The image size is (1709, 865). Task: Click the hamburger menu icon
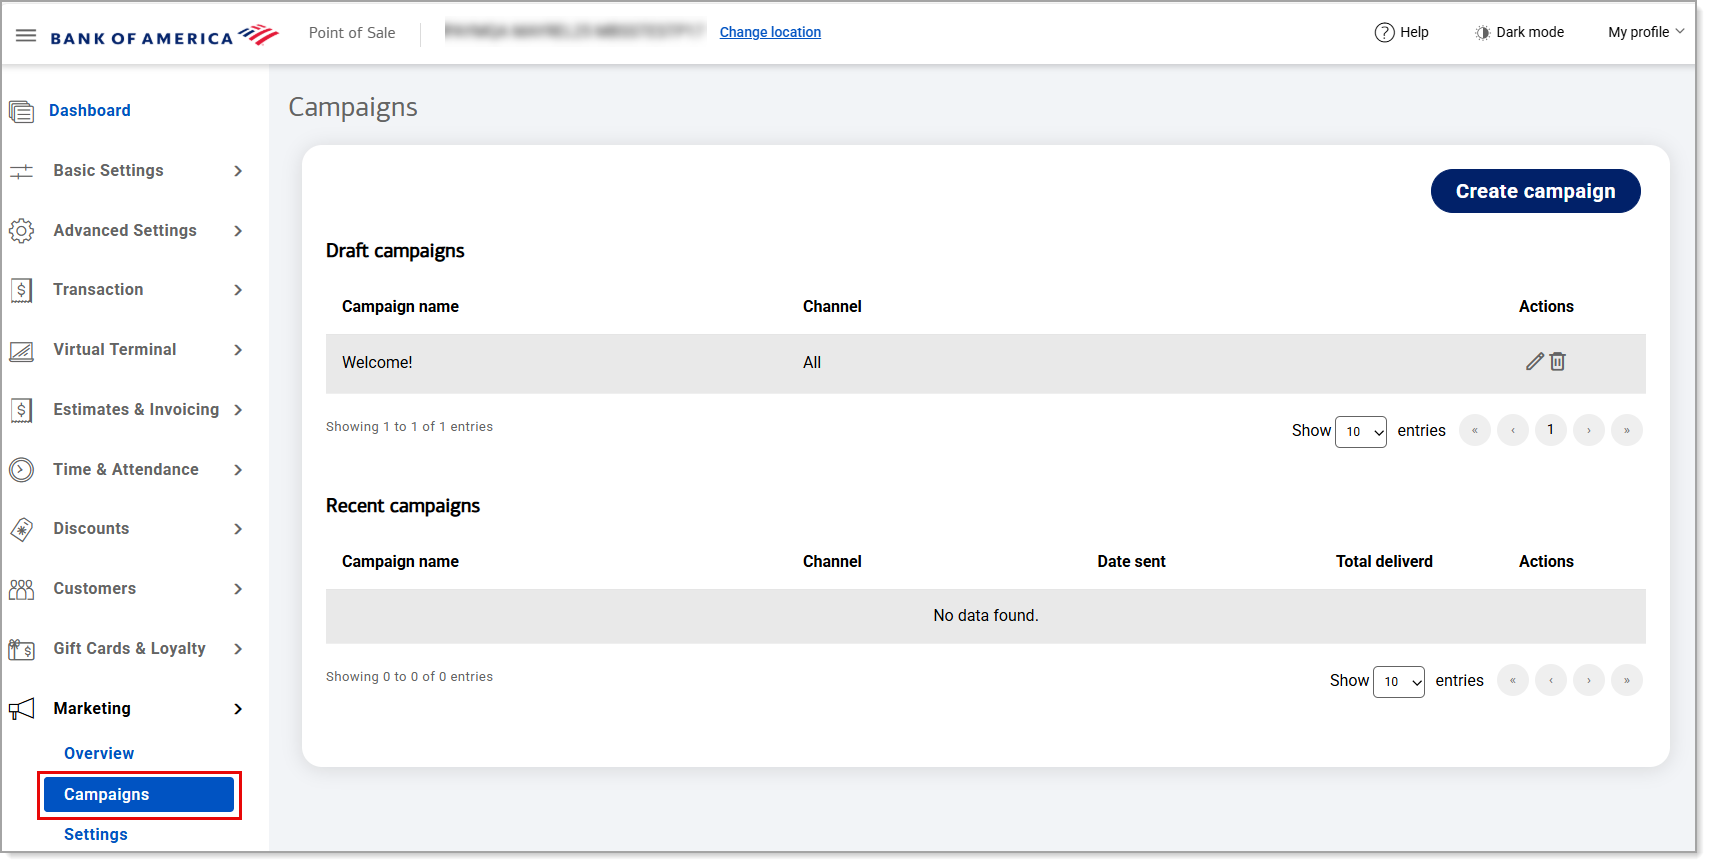(26, 36)
